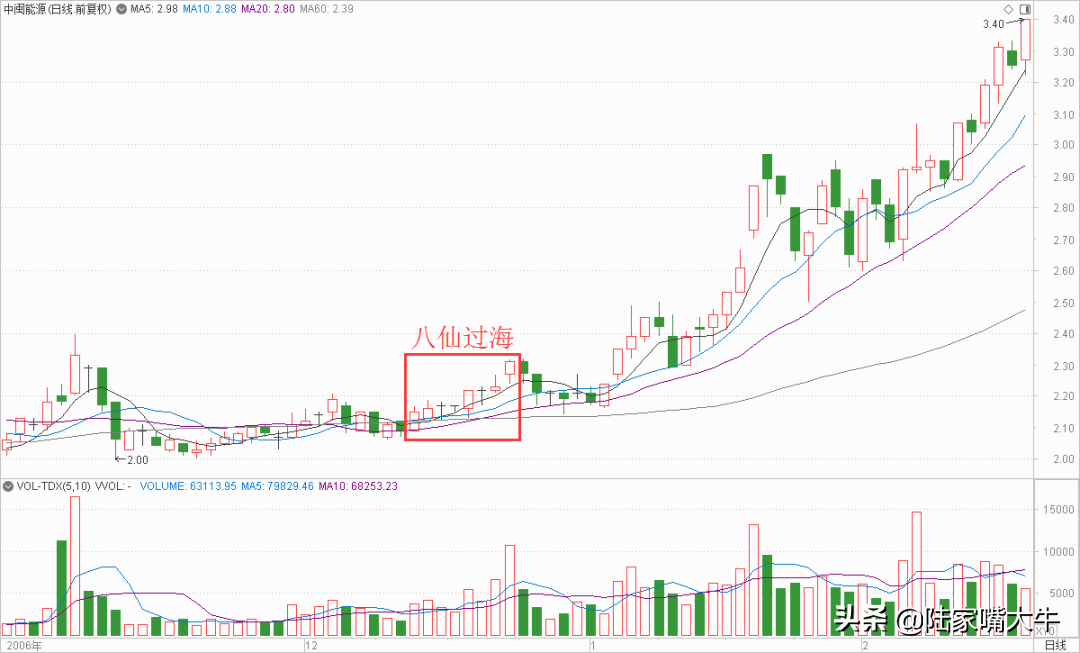
Task: Click the VVOL: - label in volume pane
Action: [113, 486]
